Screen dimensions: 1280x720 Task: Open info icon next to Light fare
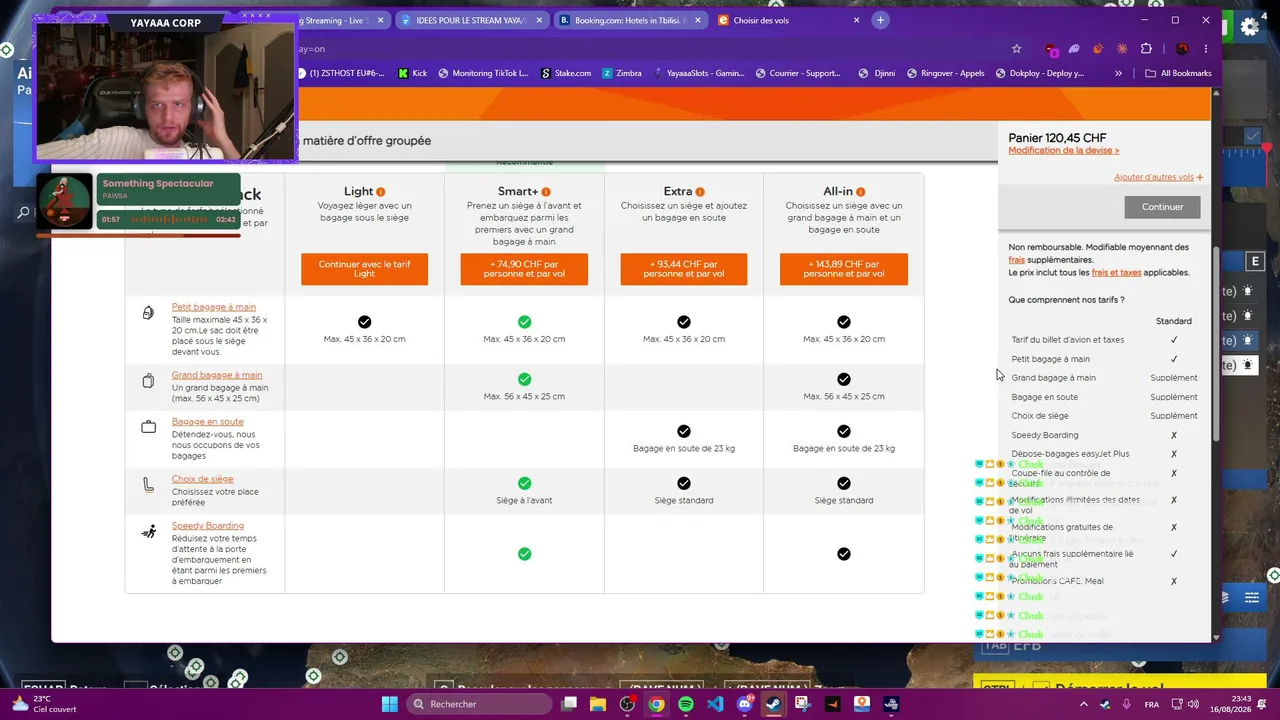381,192
